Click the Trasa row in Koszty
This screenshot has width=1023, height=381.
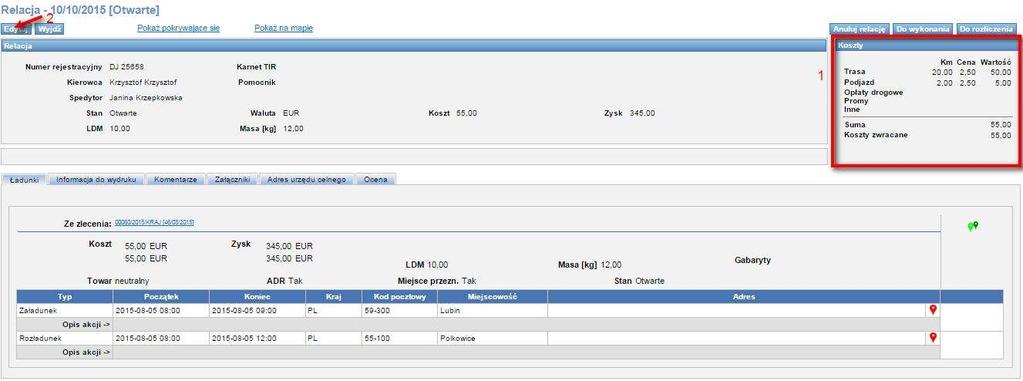(927, 72)
